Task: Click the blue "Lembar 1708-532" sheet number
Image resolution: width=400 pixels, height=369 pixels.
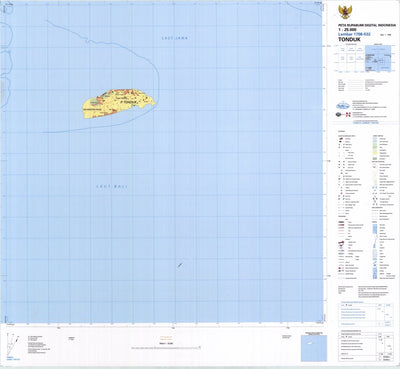Action: 354,34
